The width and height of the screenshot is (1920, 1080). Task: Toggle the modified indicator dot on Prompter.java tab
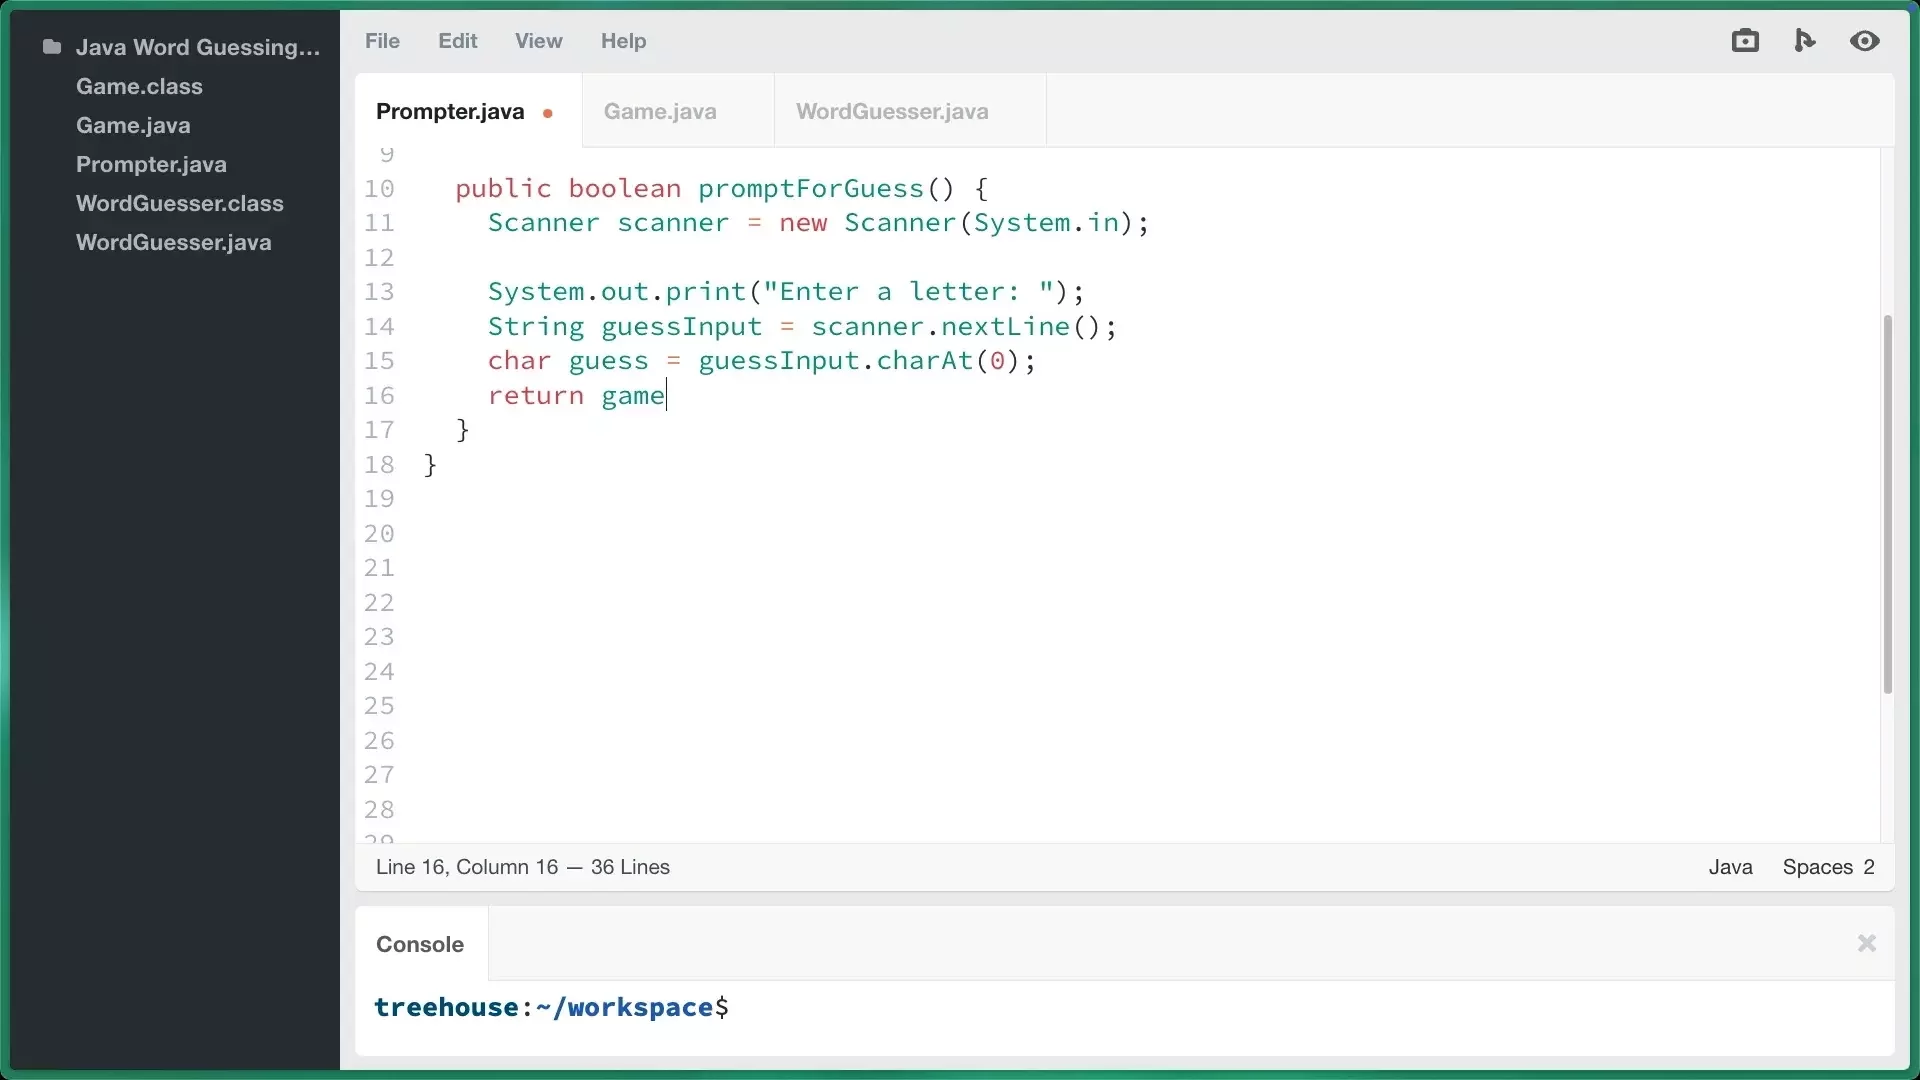pyautogui.click(x=548, y=113)
